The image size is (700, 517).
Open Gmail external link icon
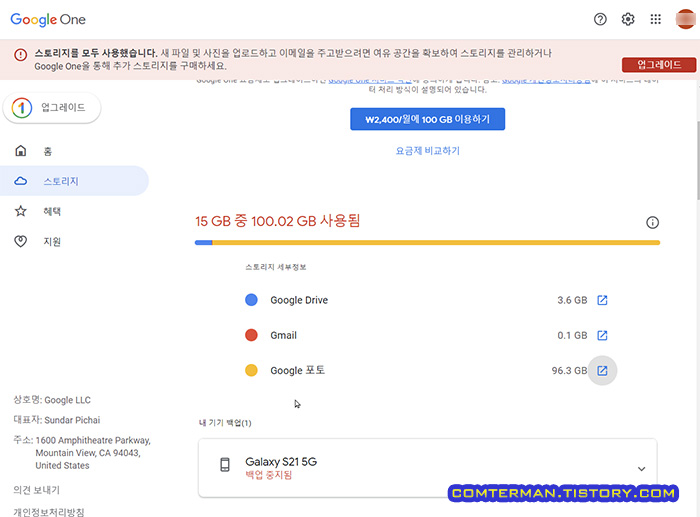click(x=602, y=335)
